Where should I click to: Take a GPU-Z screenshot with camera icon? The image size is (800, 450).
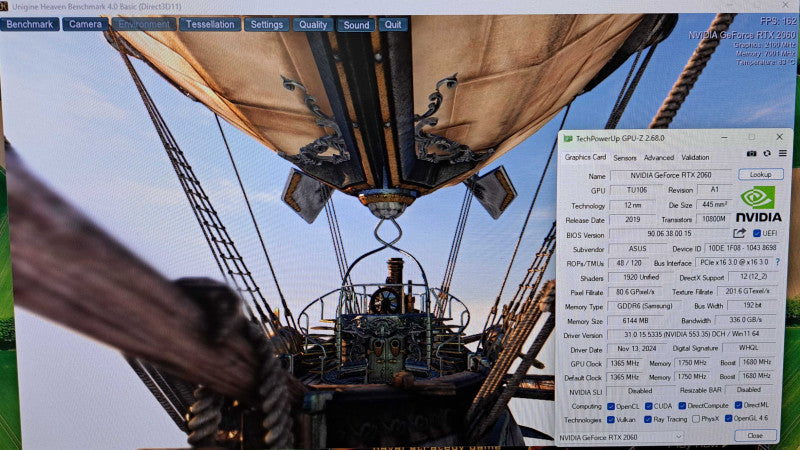(751, 153)
